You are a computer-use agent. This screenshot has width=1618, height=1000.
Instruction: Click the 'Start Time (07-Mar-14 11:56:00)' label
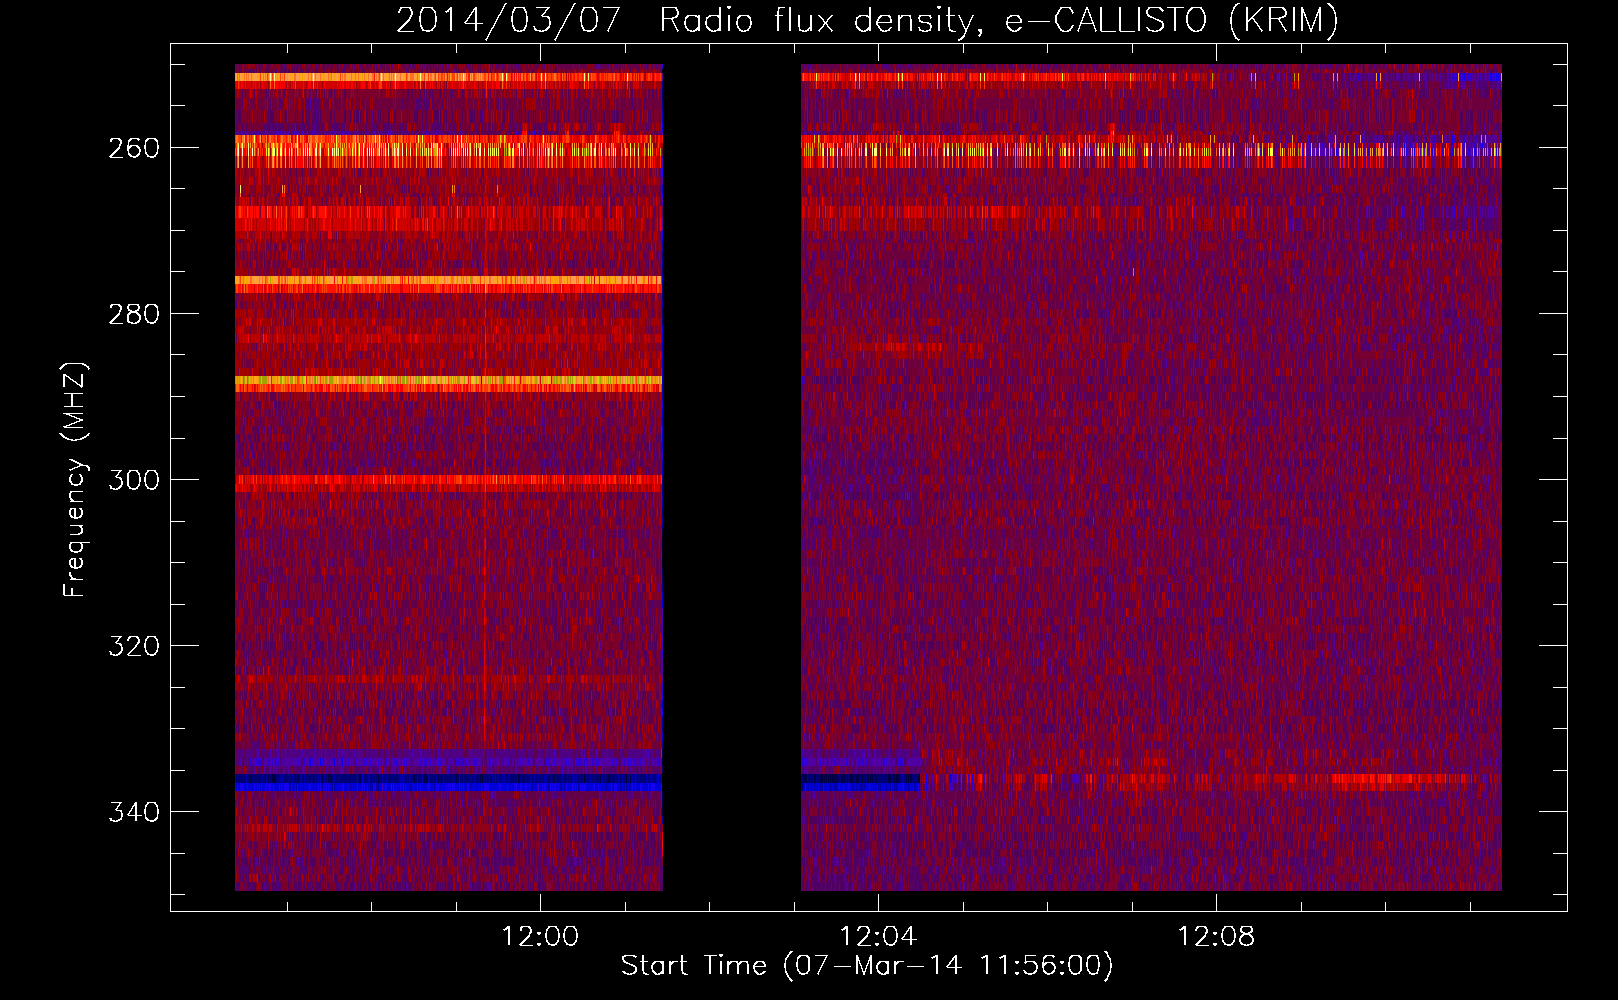click(x=867, y=966)
